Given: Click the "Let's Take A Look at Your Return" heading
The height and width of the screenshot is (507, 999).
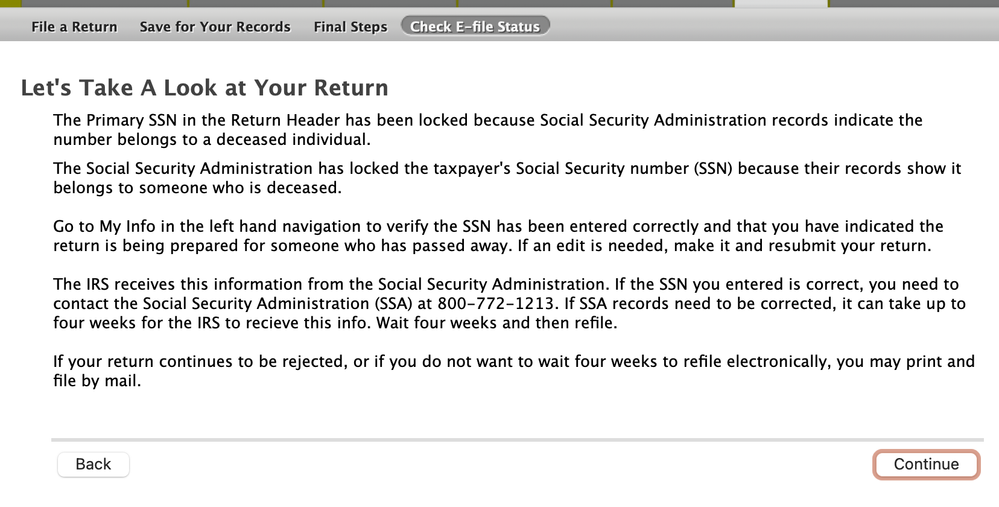Looking at the screenshot, I should pos(205,88).
